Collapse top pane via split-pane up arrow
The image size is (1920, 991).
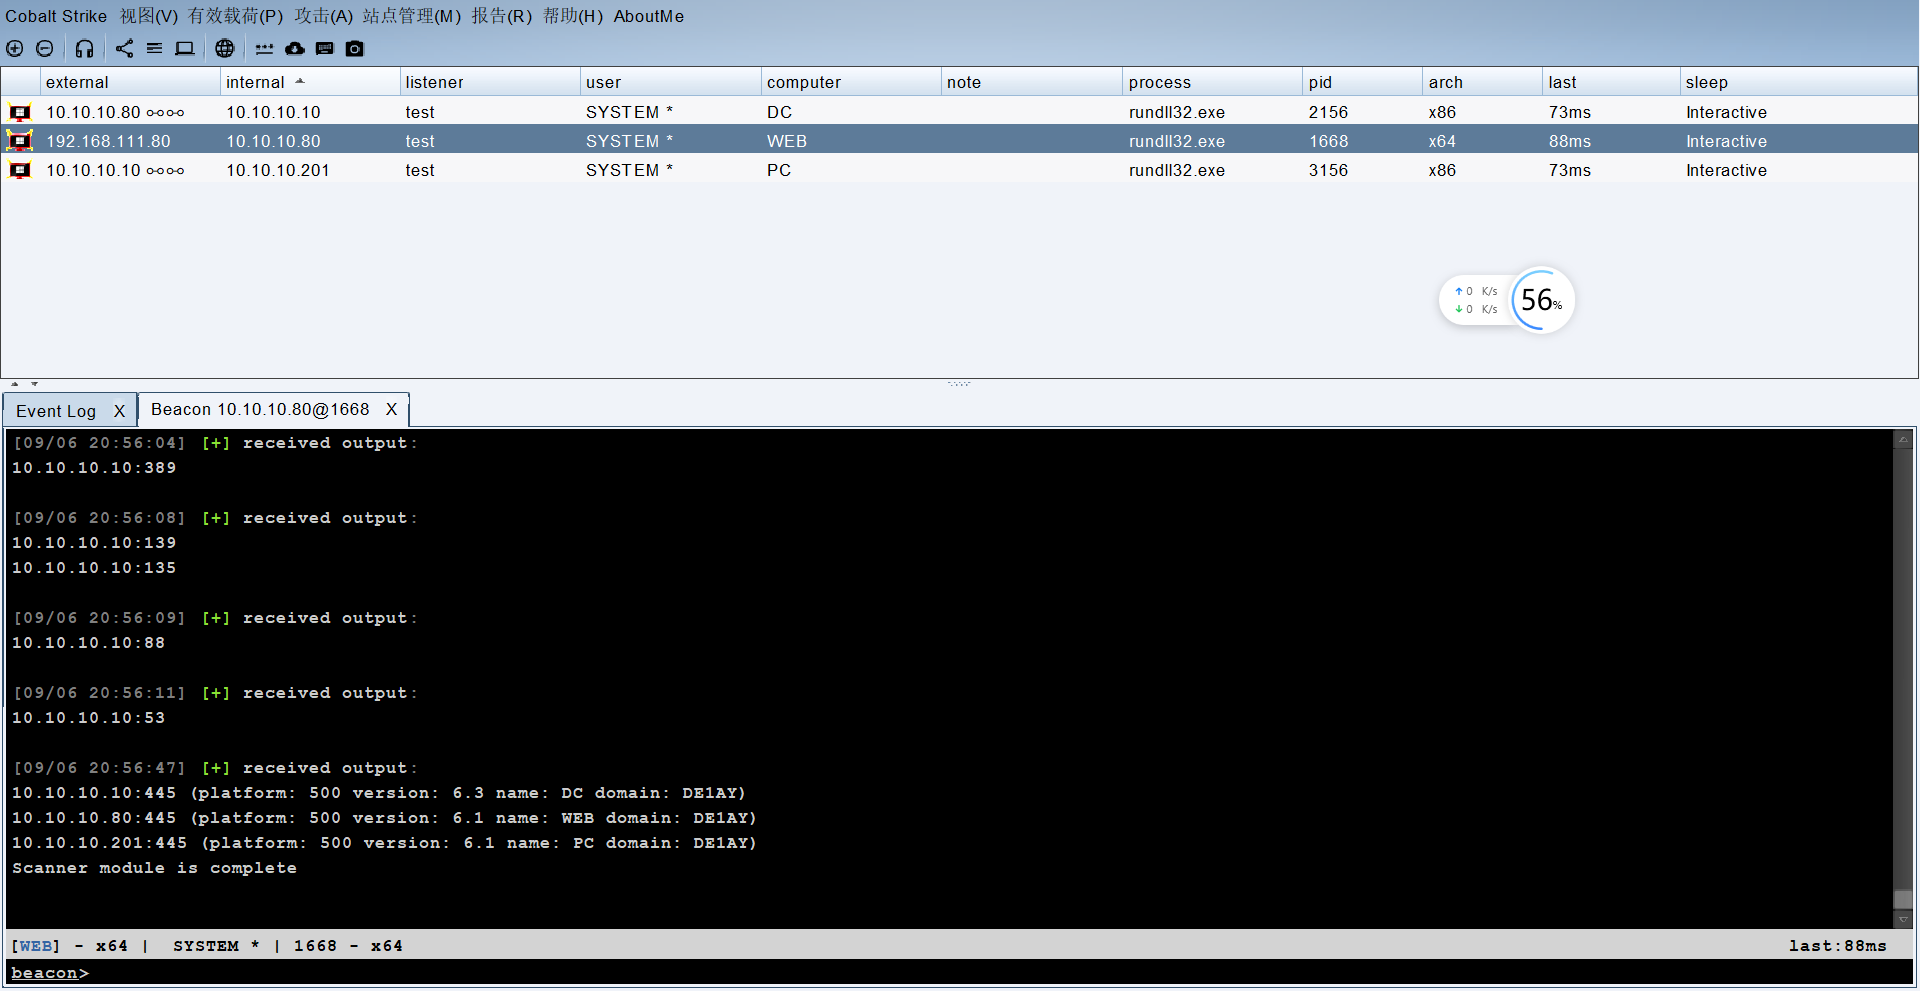point(15,384)
